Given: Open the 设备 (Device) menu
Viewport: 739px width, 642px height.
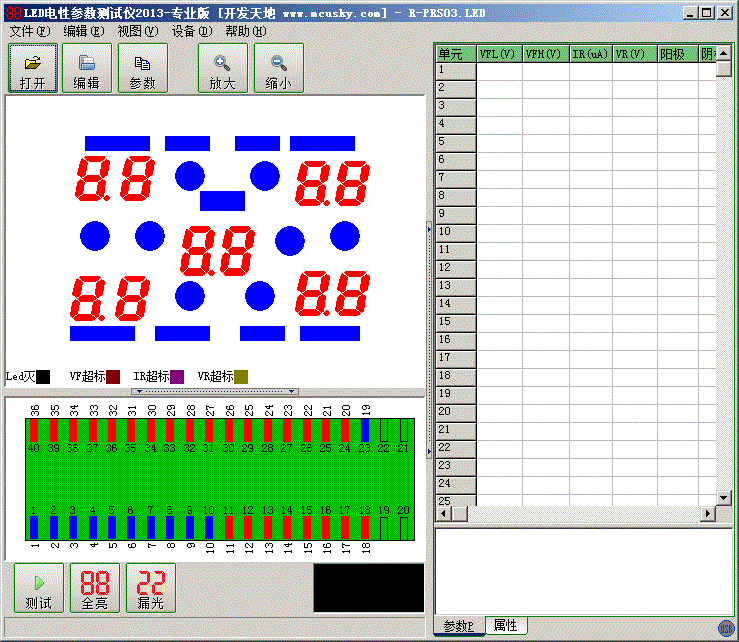Looking at the screenshot, I should click(191, 31).
